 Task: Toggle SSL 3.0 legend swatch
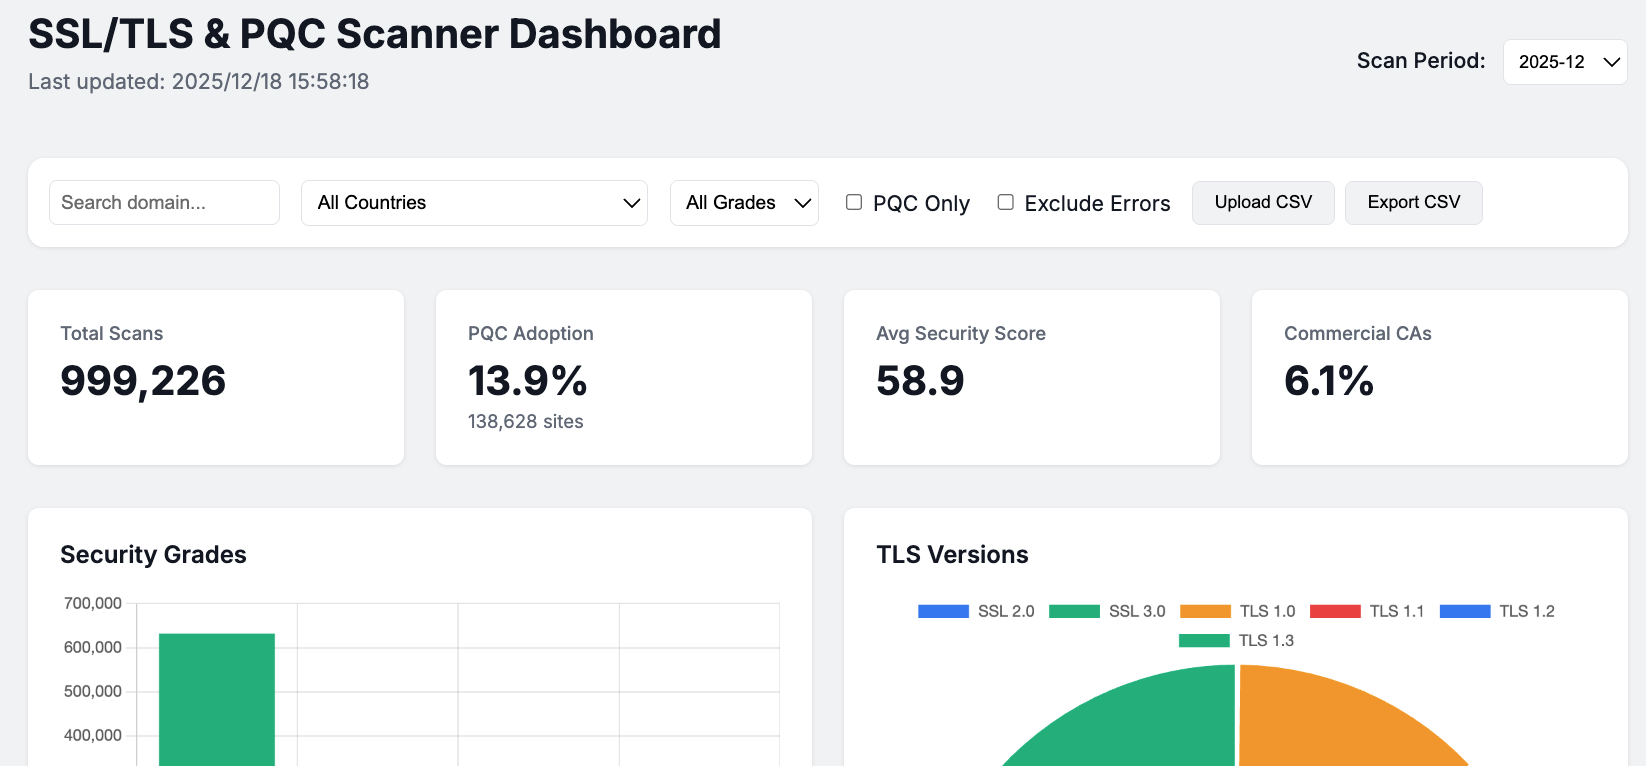pyautogui.click(x=1074, y=611)
